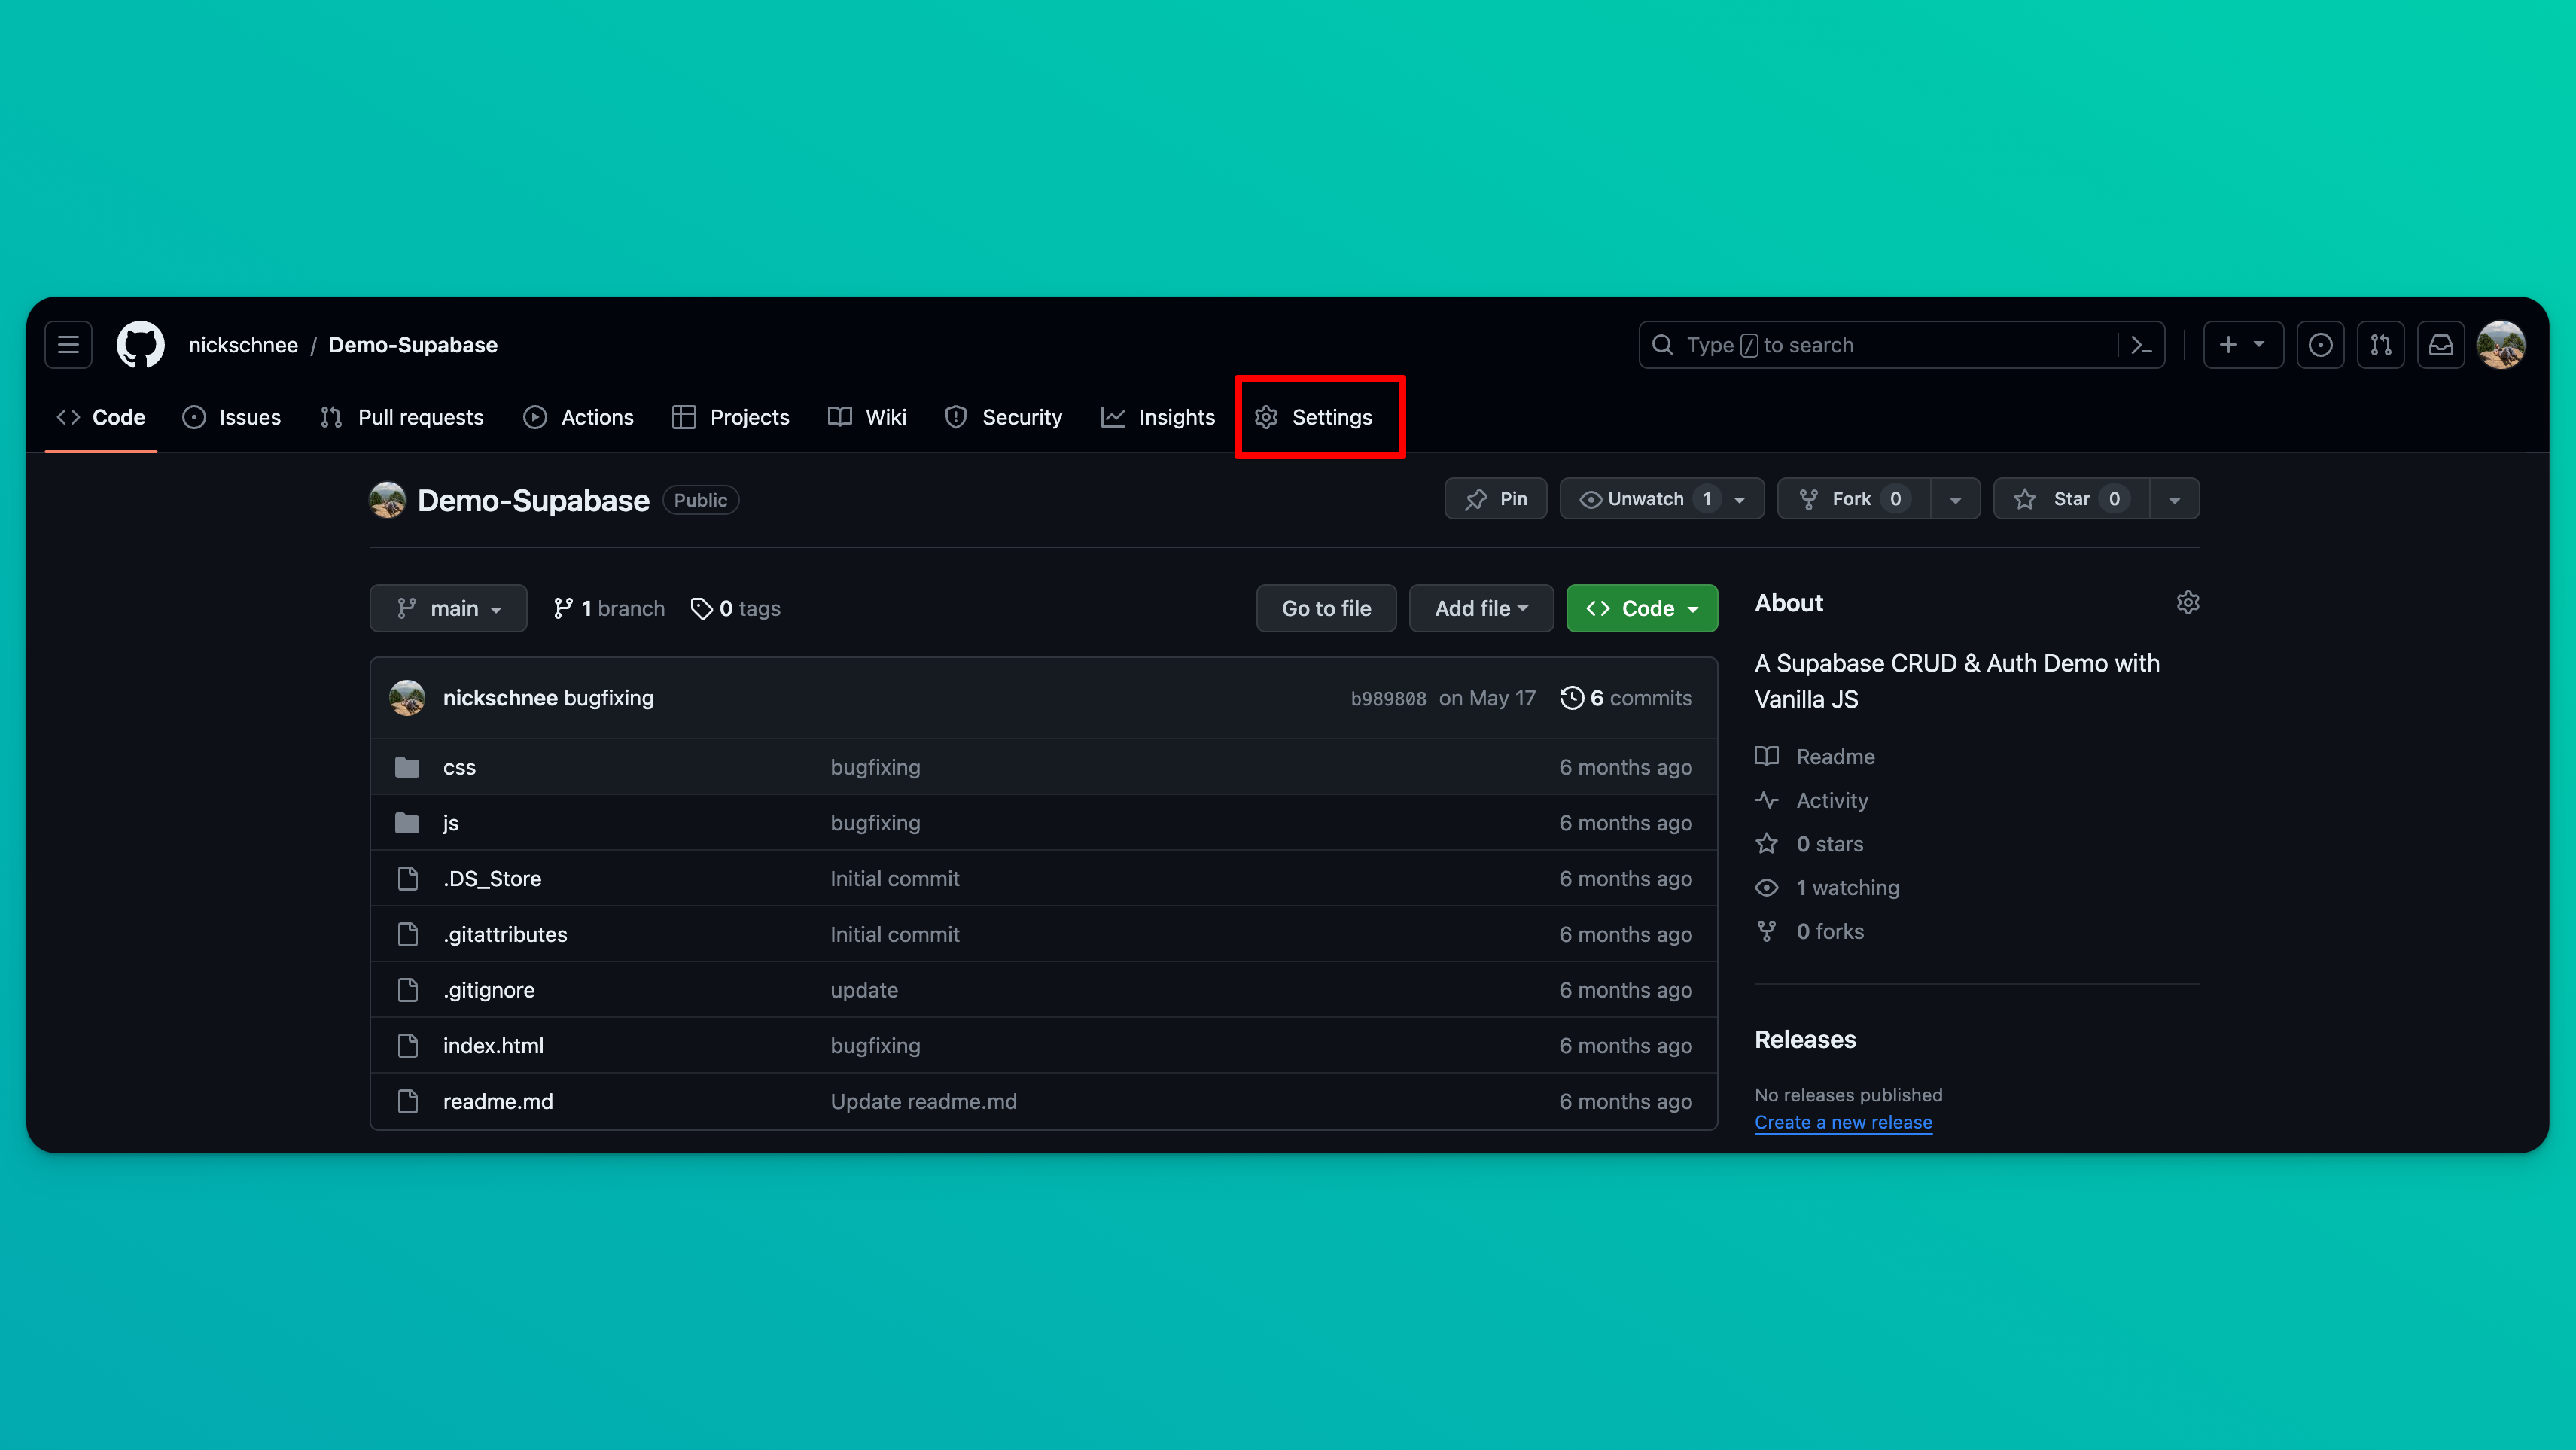The width and height of the screenshot is (2576, 1450).
Task: Star the Demo-Supabase repository
Action: [2070, 499]
